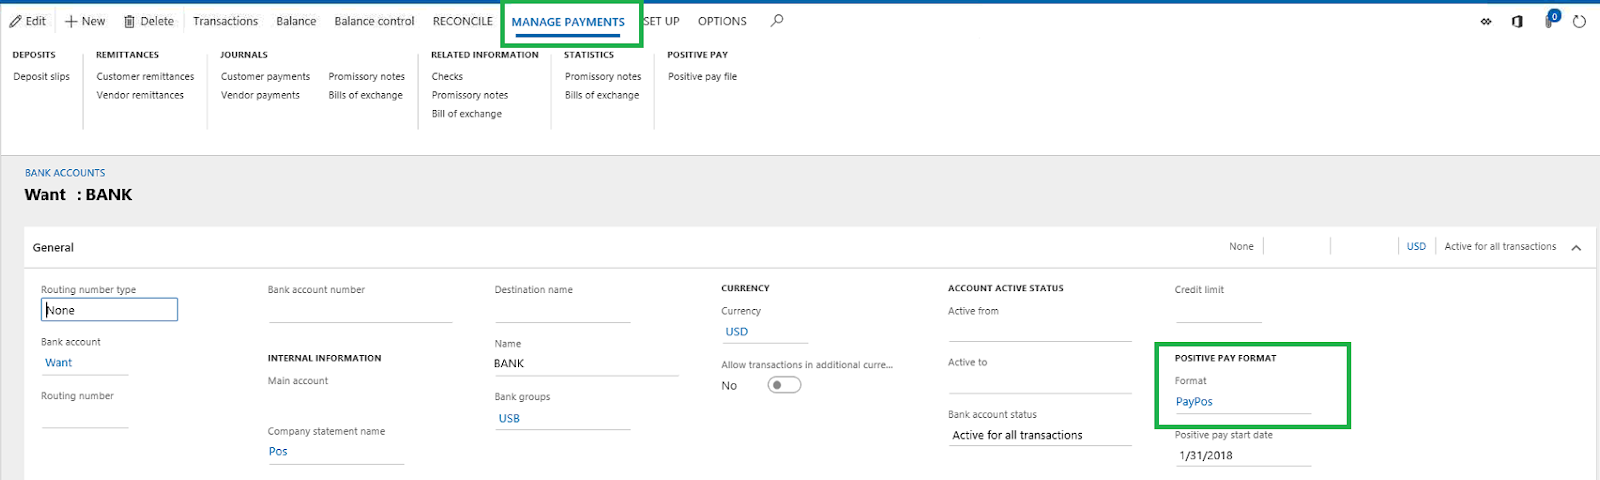Click the Edit pencil icon
Image resolution: width=1600 pixels, height=480 pixels.
pyautogui.click(x=16, y=21)
